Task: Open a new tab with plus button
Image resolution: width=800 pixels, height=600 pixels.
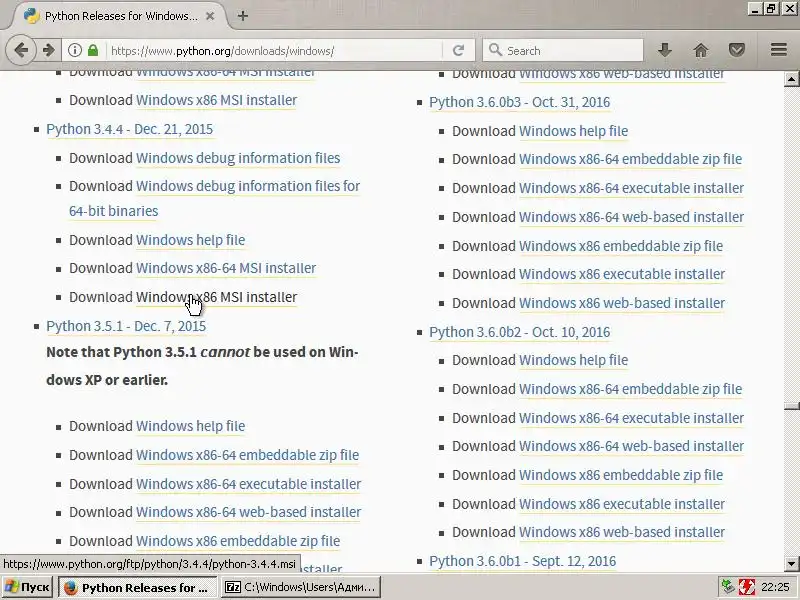Action: point(243,16)
